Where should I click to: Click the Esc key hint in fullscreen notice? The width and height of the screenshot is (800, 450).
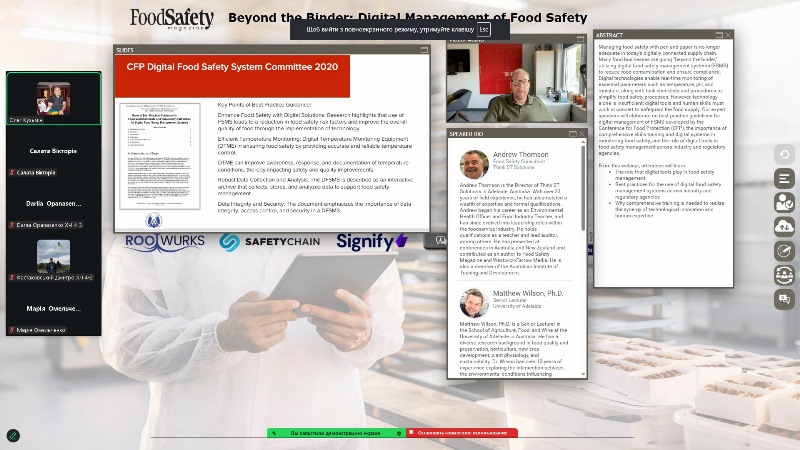(484, 30)
